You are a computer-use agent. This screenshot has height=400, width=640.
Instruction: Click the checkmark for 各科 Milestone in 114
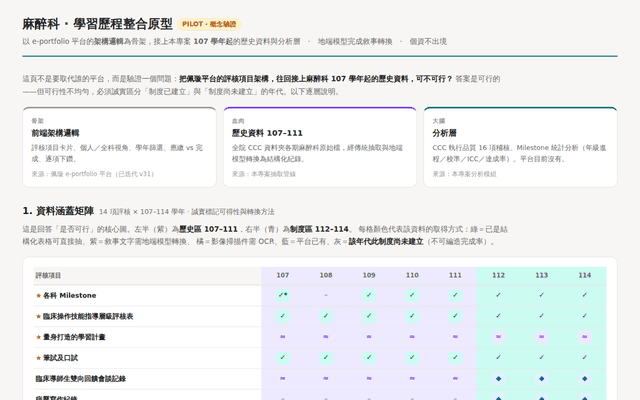[x=584, y=295]
